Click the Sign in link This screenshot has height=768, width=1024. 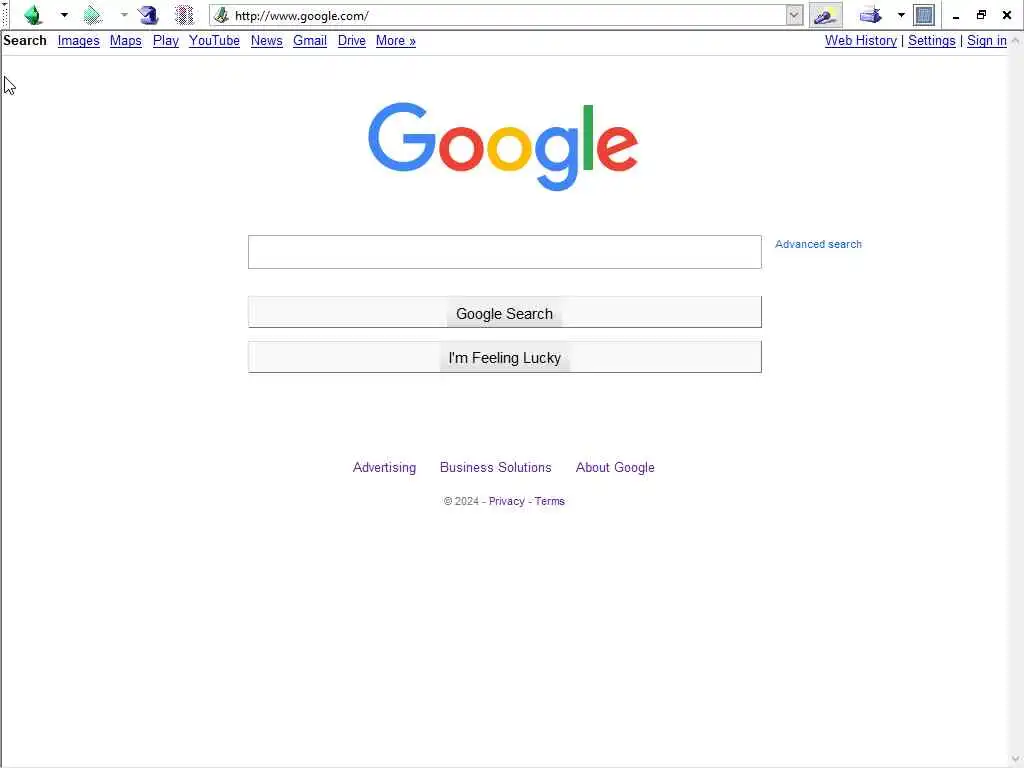pyautogui.click(x=987, y=40)
